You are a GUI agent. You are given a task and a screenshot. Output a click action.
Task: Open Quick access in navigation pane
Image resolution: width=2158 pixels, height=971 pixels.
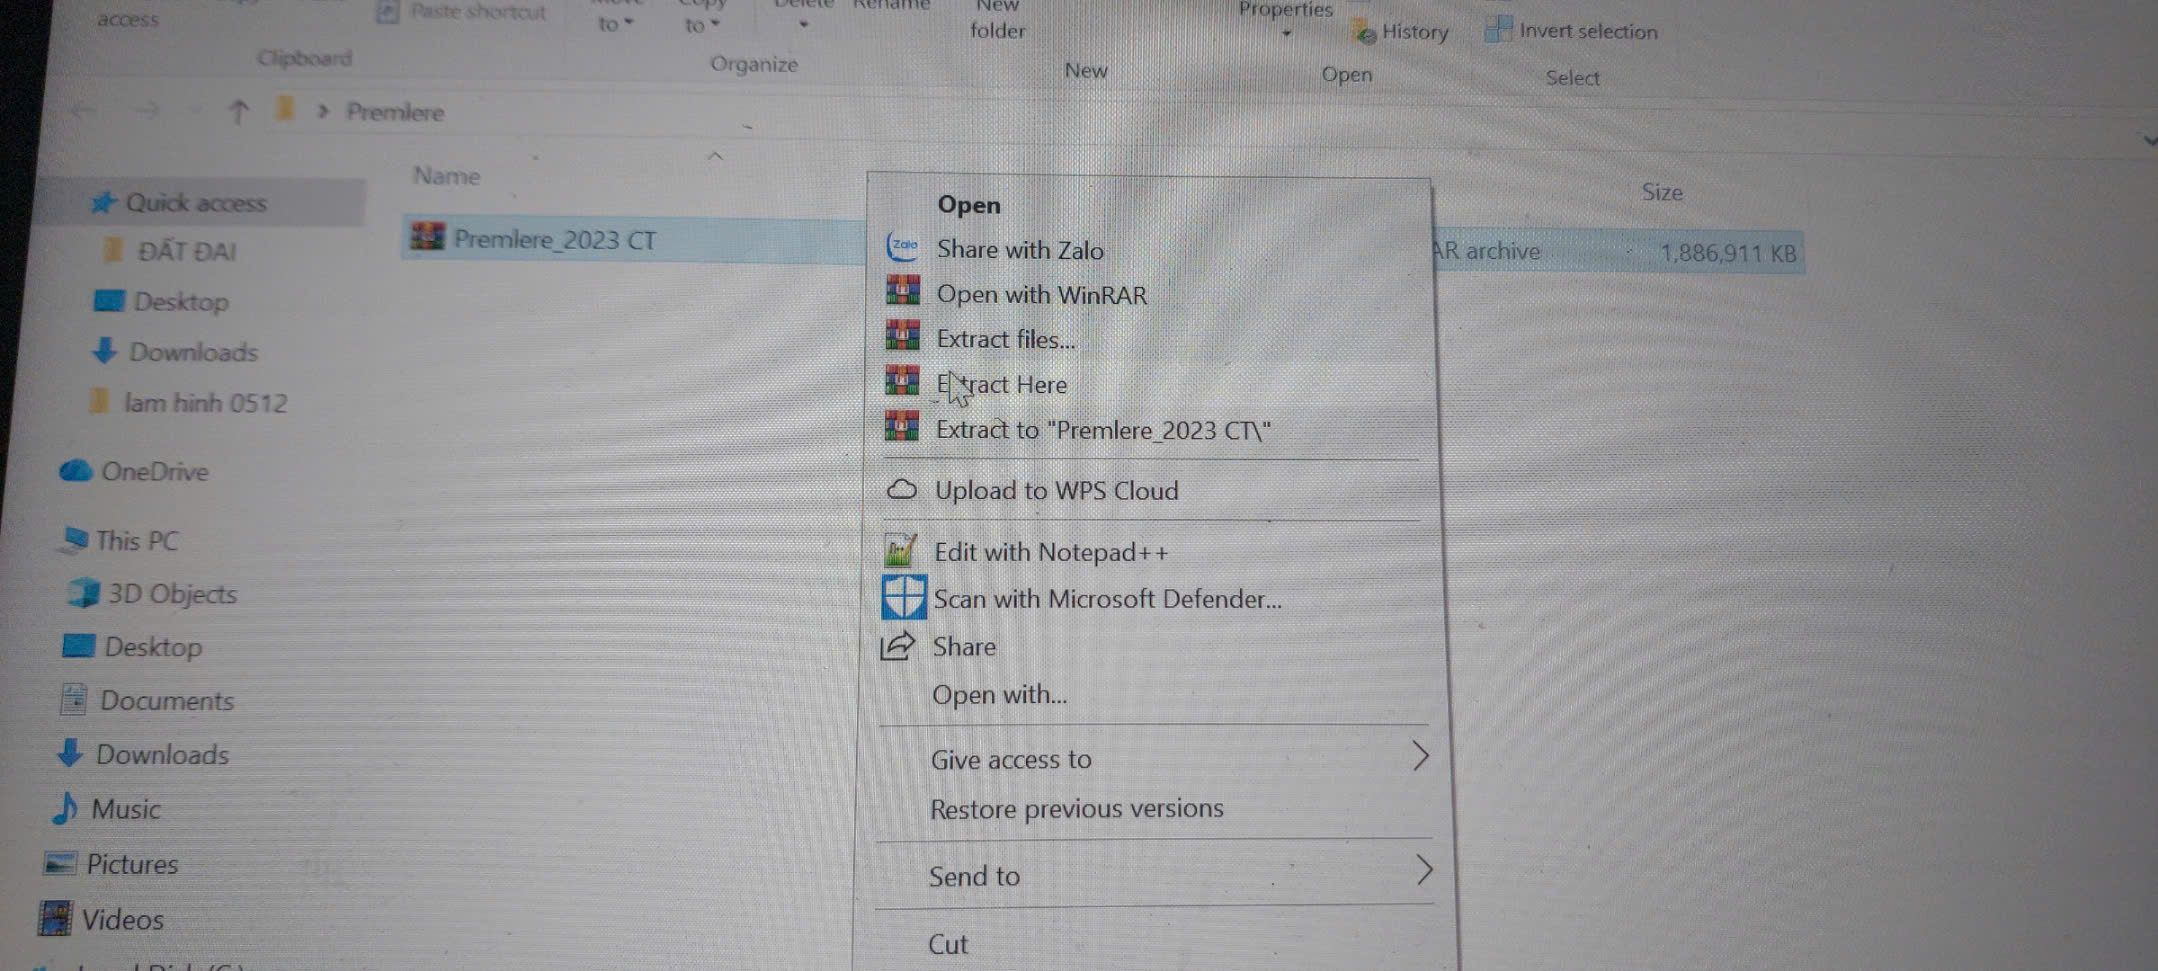195,203
